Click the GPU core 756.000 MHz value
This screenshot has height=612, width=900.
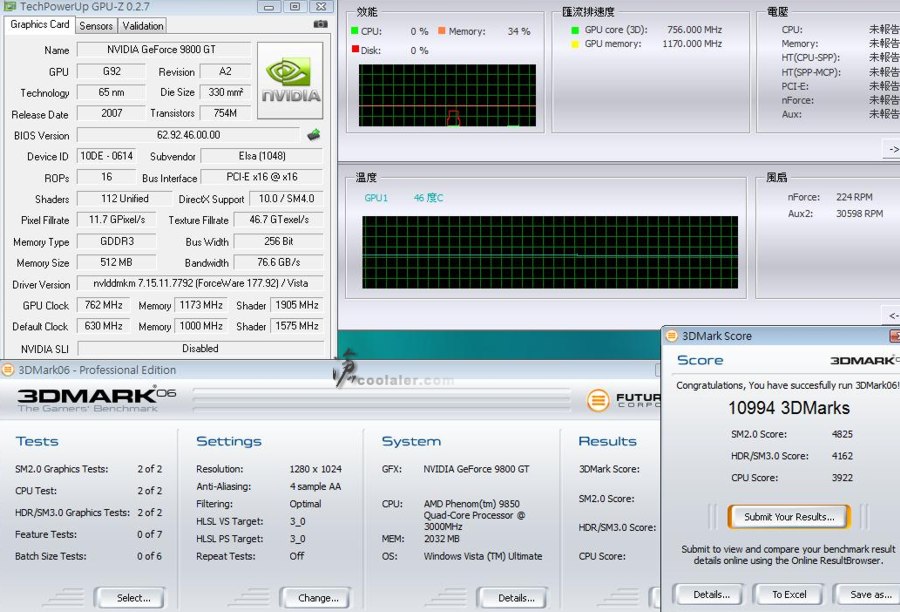click(x=695, y=30)
